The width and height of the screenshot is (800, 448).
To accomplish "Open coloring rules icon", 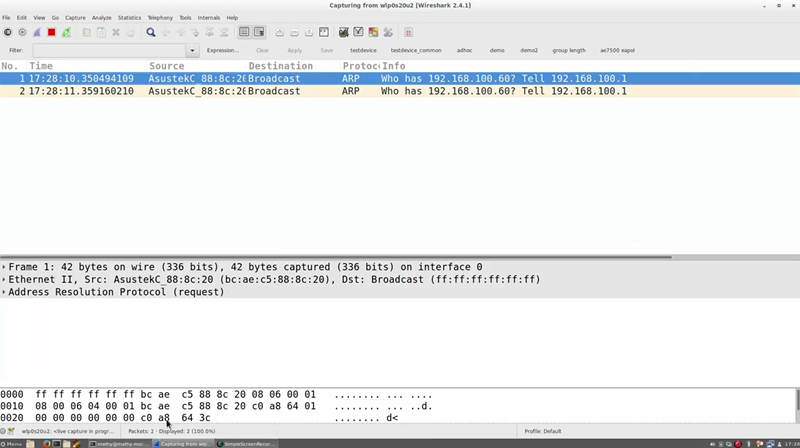I will [373, 32].
